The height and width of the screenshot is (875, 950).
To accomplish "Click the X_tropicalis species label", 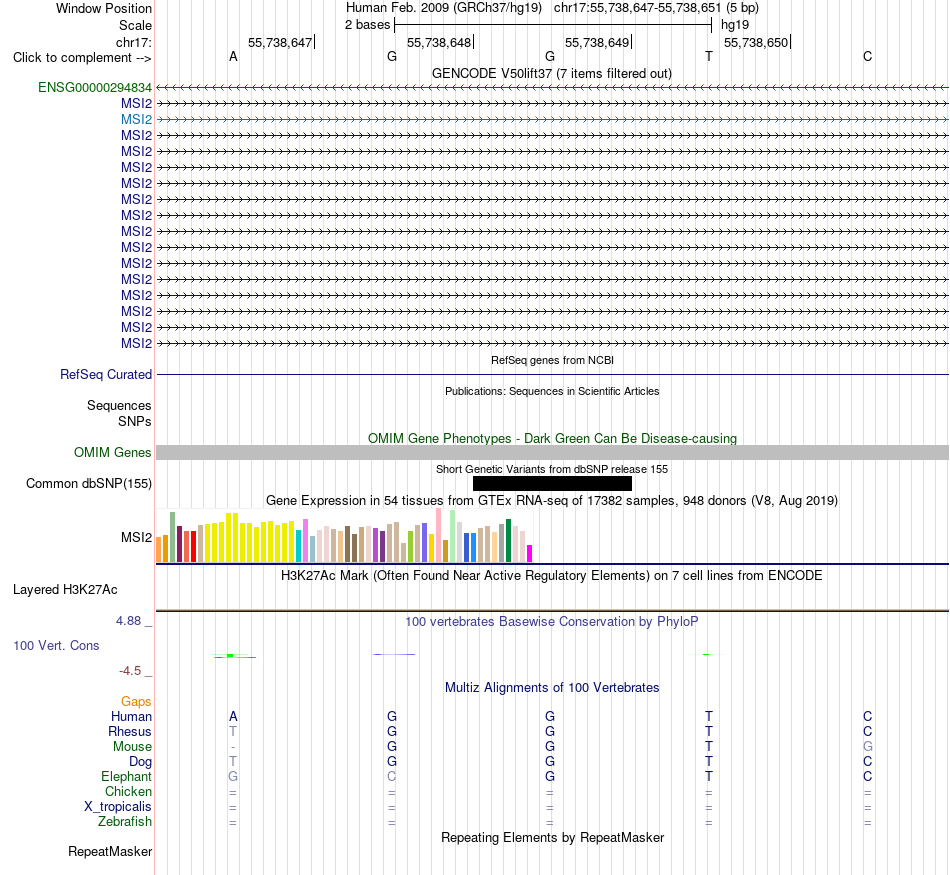I will coord(118,807).
